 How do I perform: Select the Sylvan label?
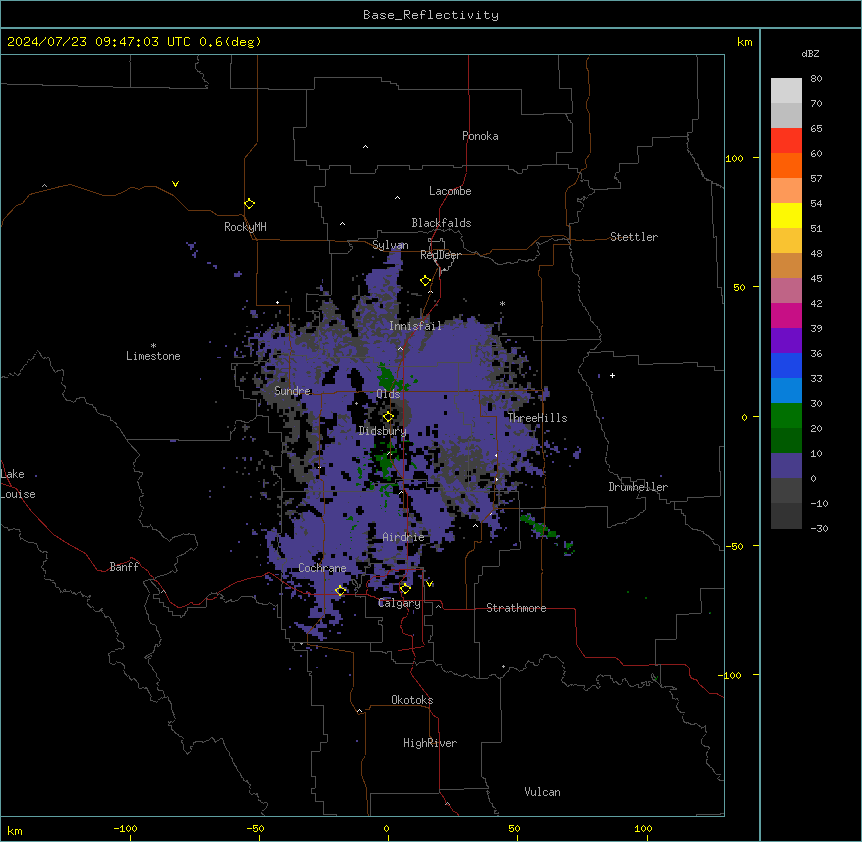pos(390,245)
